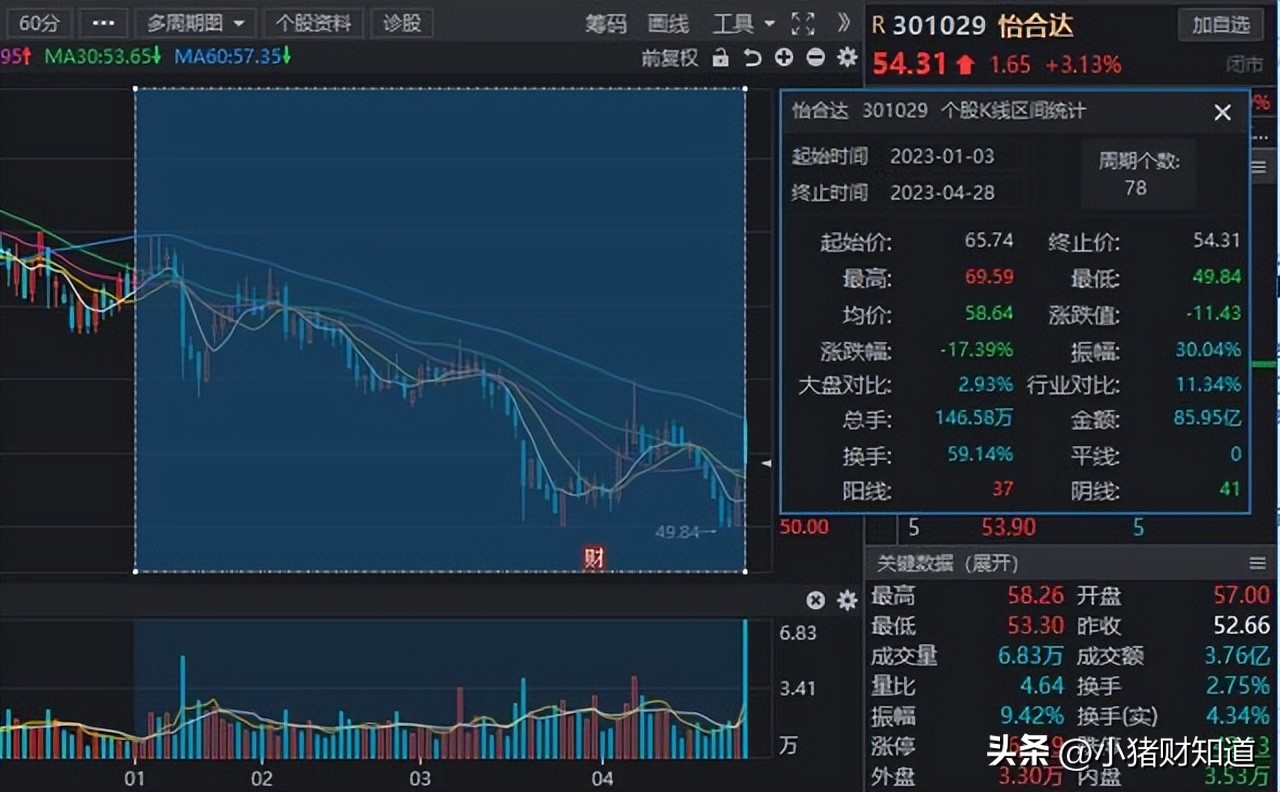Zoom out using the minus icon

pyautogui.click(x=813, y=58)
